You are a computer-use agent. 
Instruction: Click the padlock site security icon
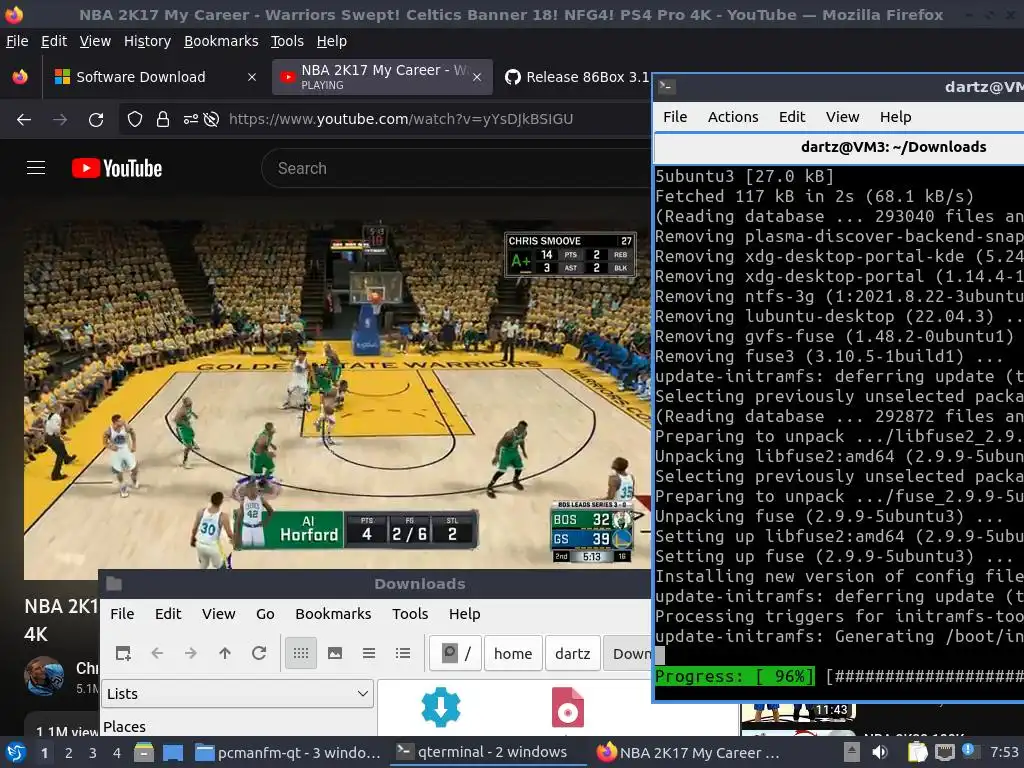point(163,119)
